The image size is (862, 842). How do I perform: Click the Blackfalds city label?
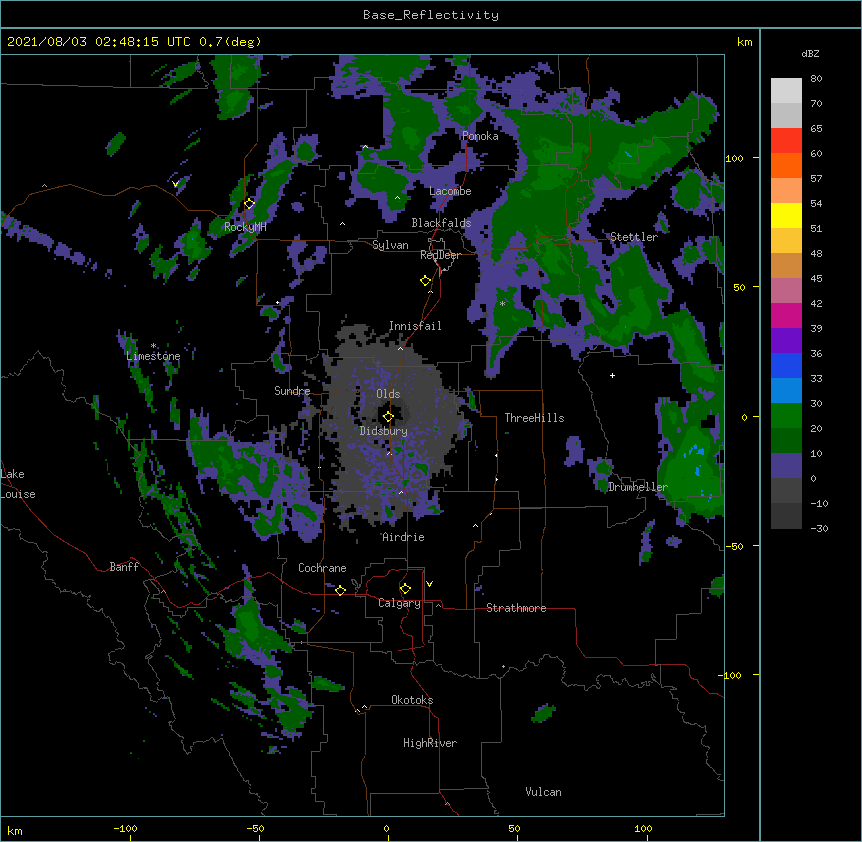(x=441, y=223)
